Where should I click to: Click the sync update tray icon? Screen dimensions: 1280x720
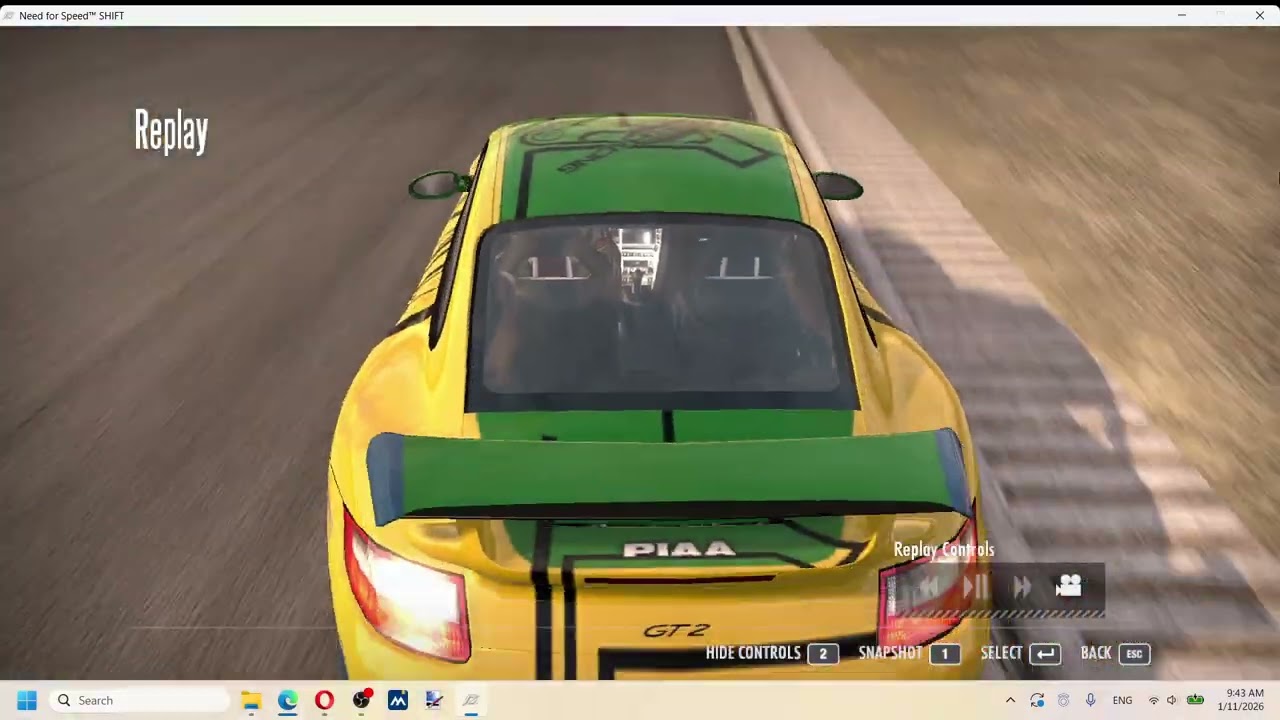click(1037, 700)
